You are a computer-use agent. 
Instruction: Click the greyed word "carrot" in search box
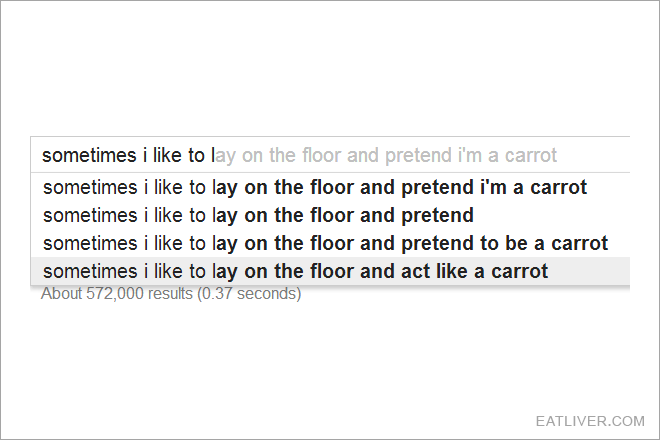point(531,156)
